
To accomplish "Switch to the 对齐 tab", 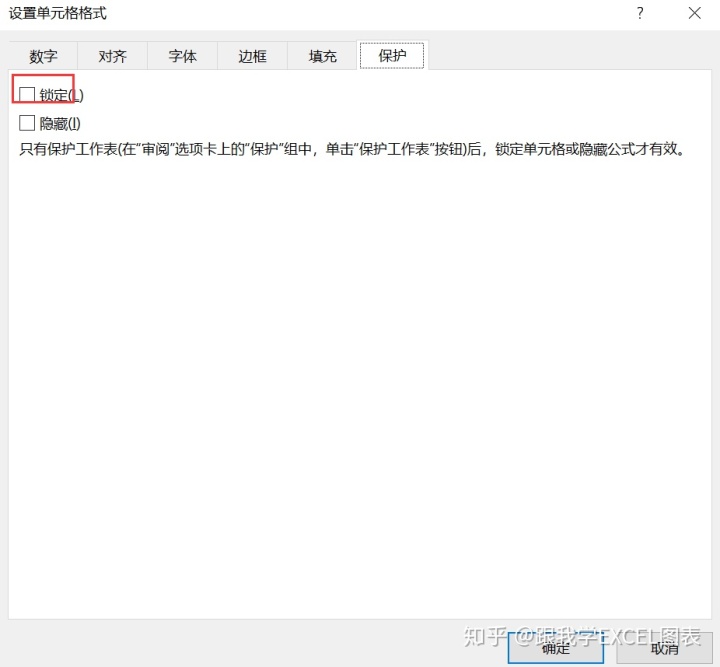I will (x=112, y=56).
